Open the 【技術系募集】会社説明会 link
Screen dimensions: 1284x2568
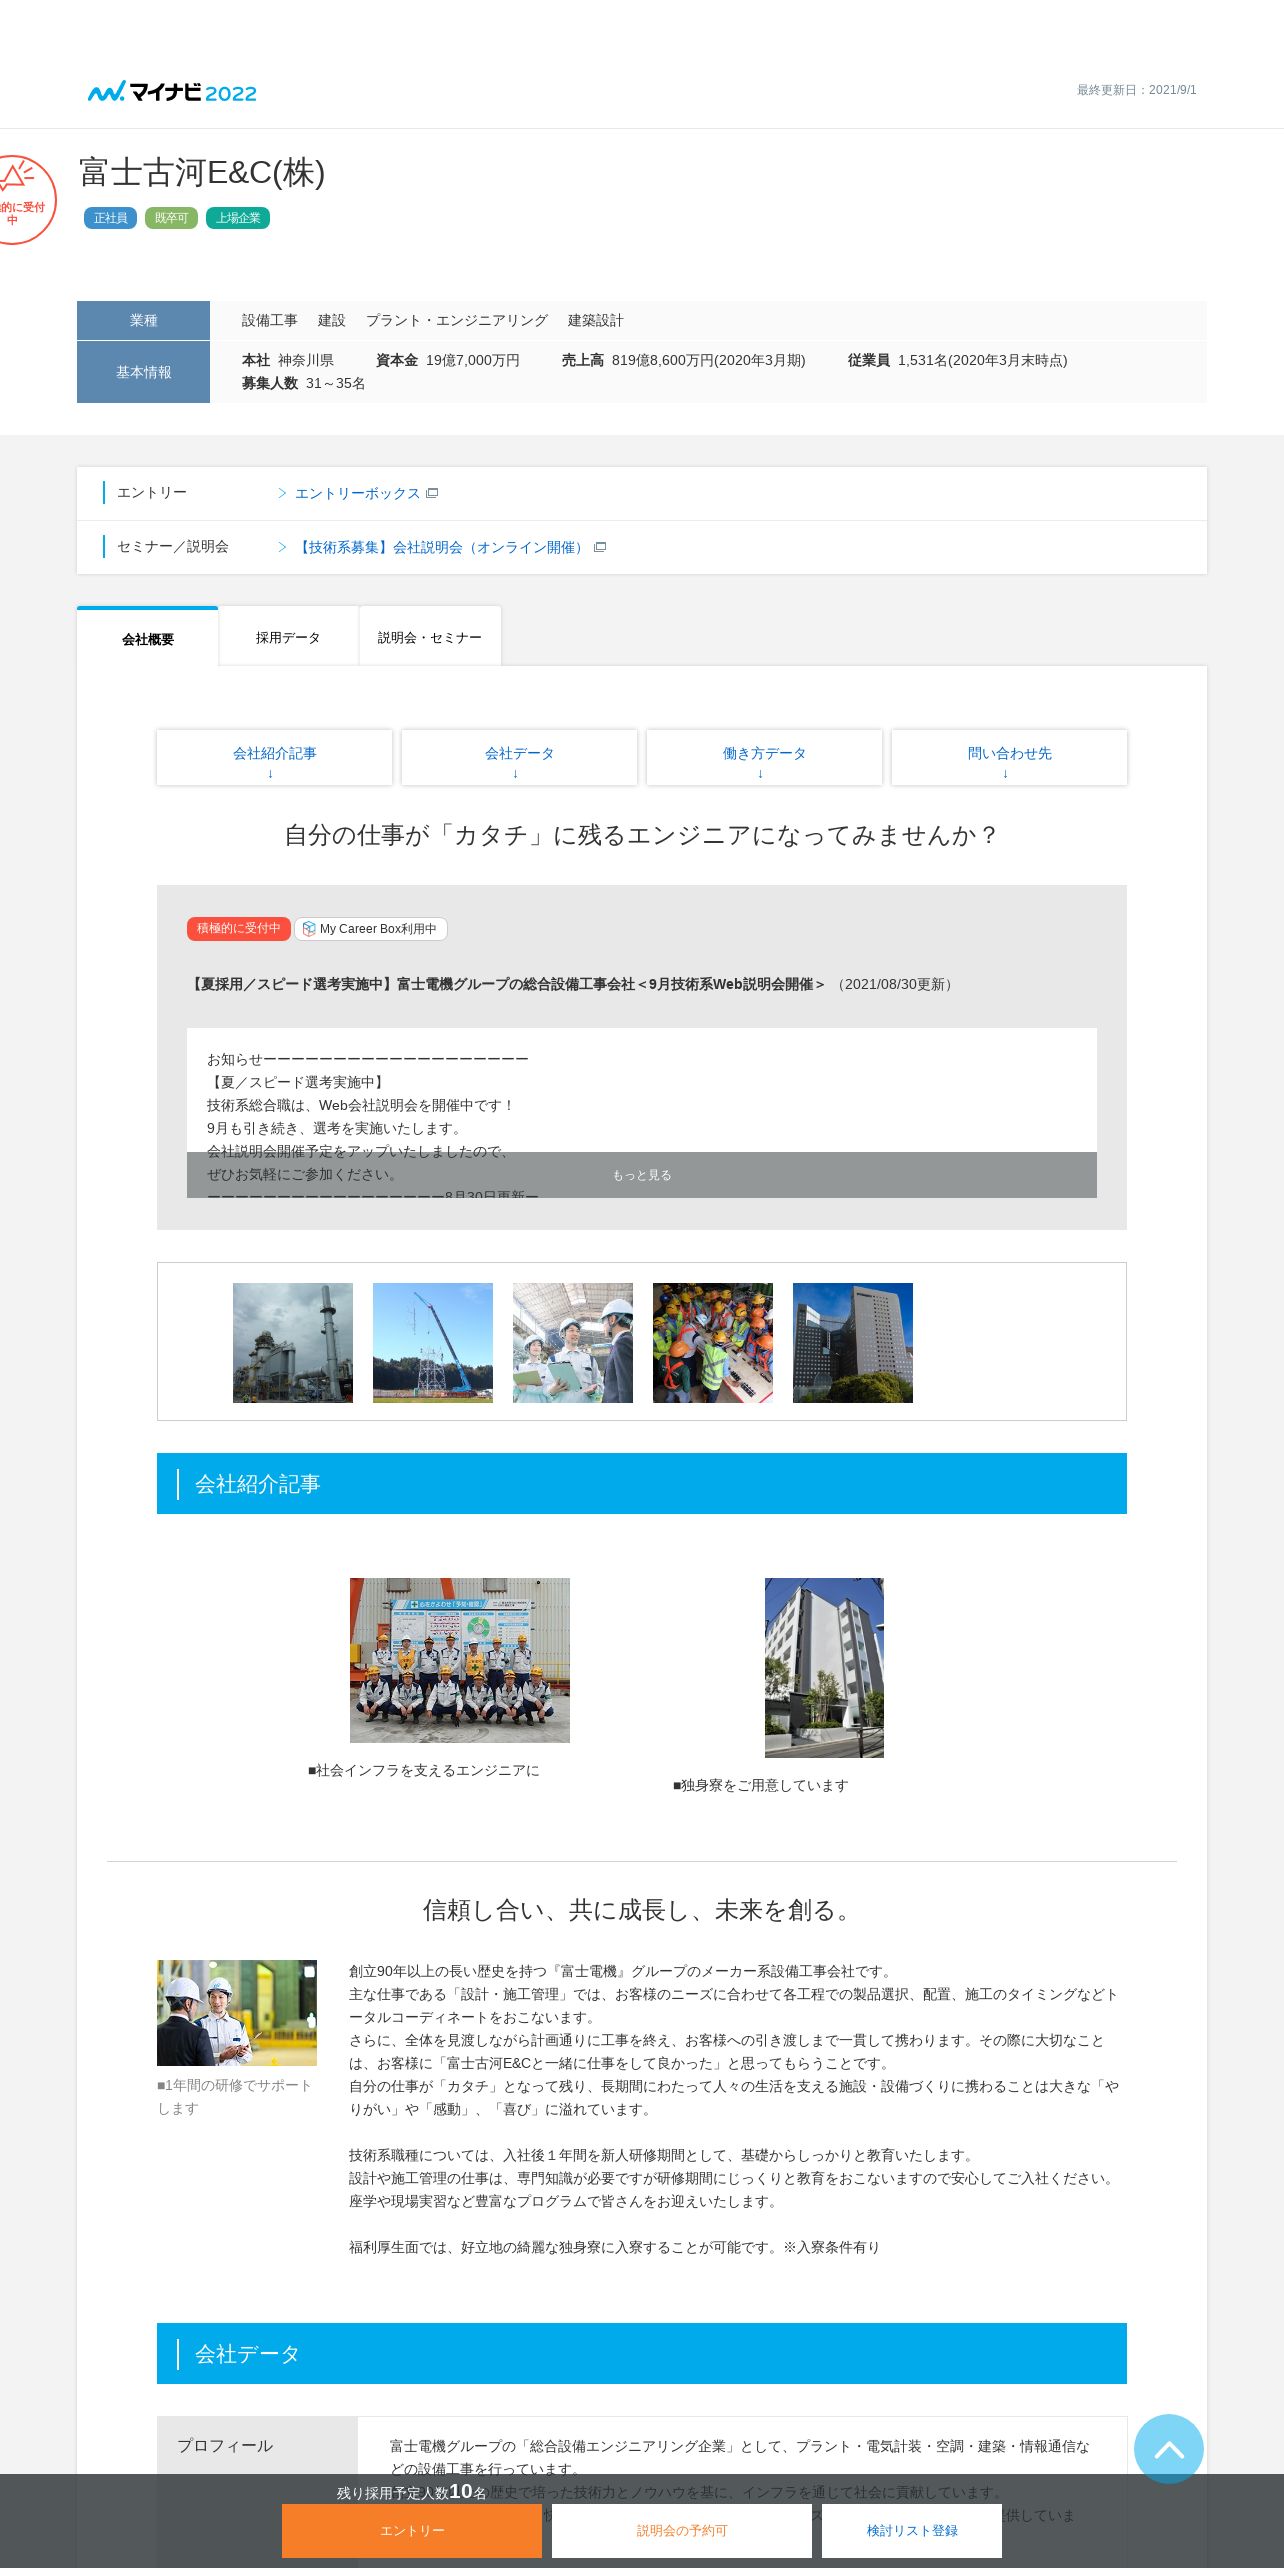pyautogui.click(x=441, y=547)
